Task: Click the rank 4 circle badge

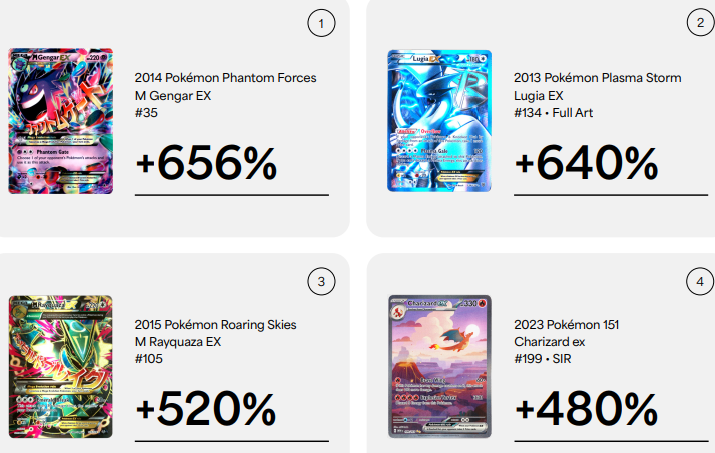Action: tap(700, 281)
